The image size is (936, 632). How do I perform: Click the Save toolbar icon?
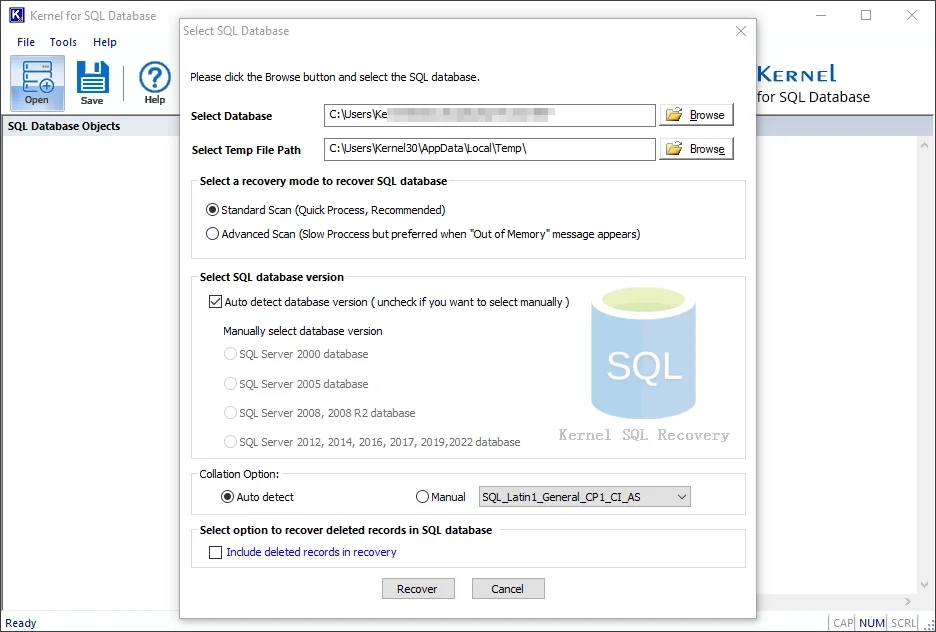point(92,83)
